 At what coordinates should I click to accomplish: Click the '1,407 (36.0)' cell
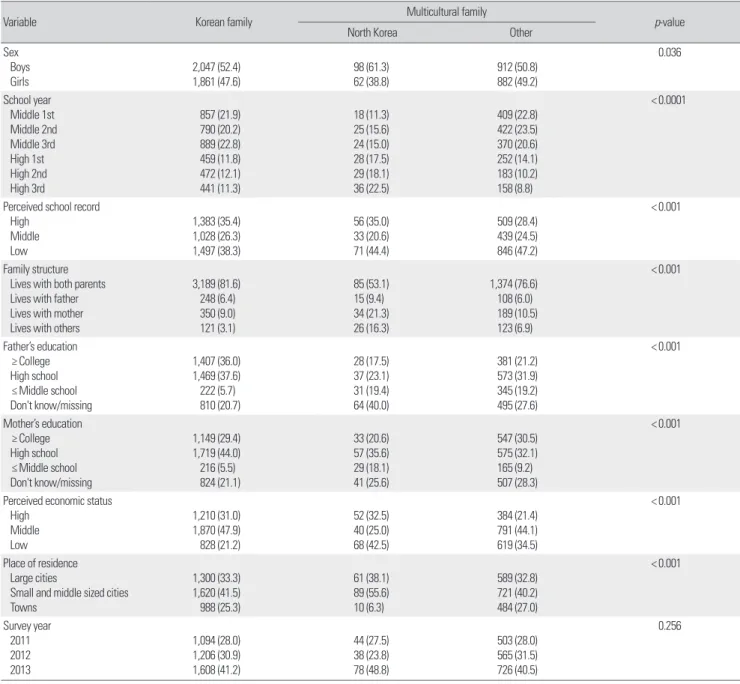(x=216, y=361)
